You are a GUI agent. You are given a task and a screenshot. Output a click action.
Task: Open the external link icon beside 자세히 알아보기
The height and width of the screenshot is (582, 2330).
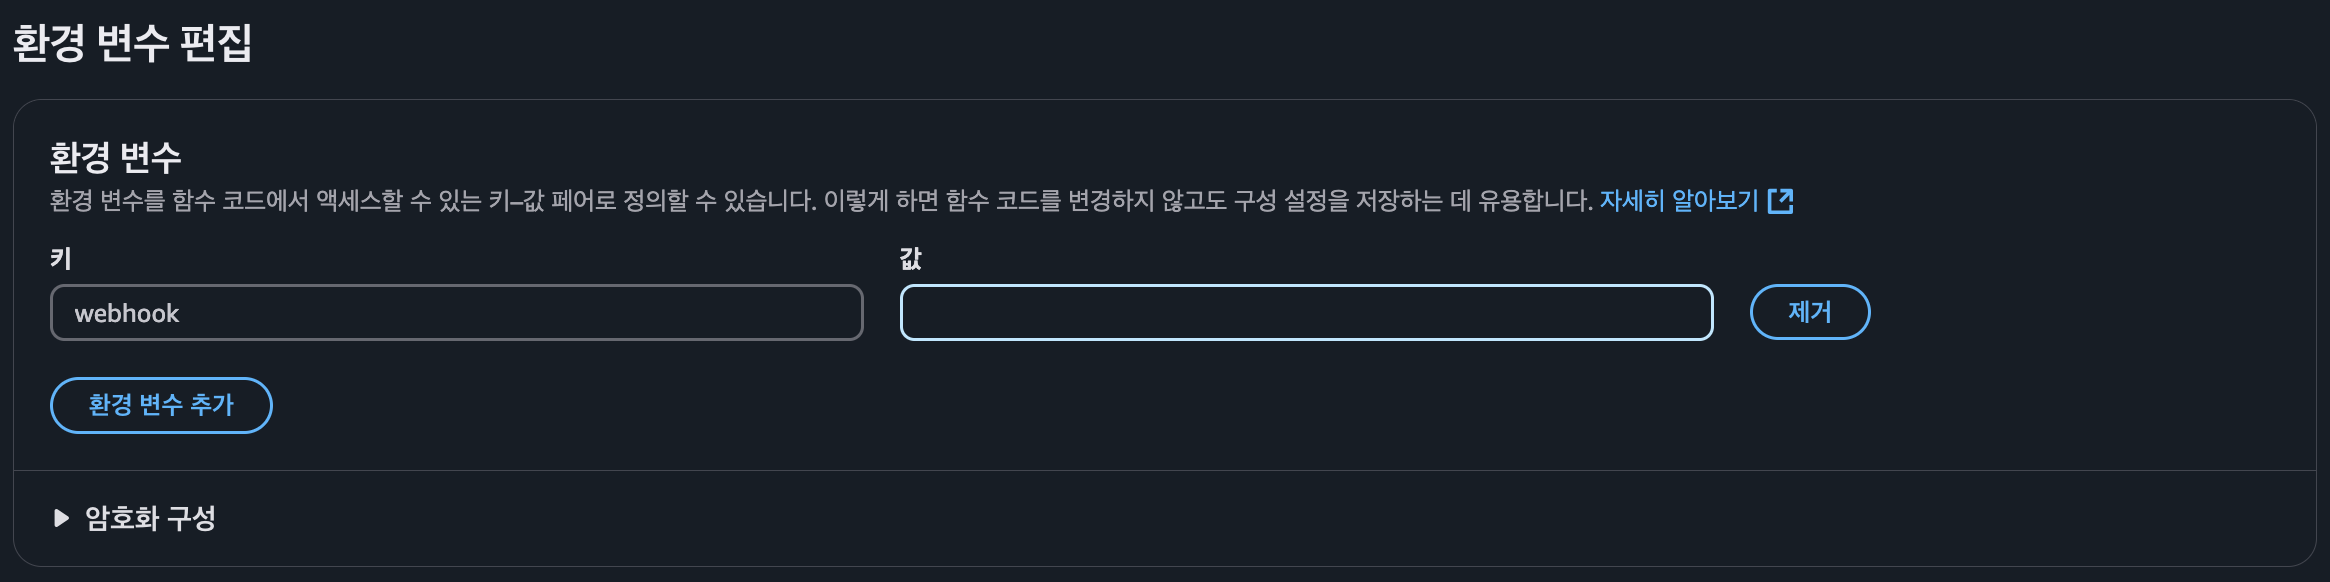[1780, 201]
